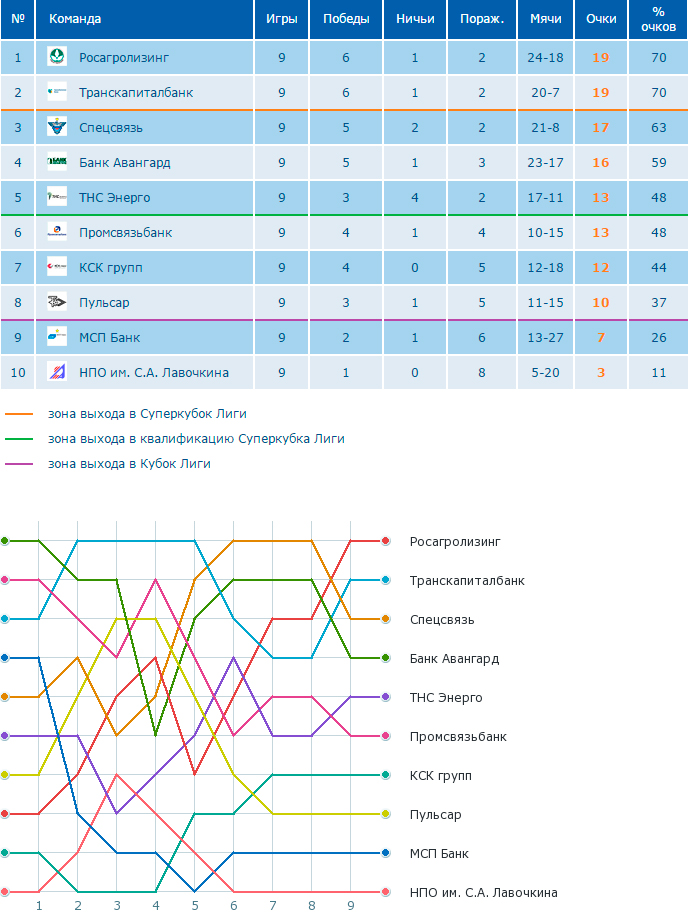Image resolution: width=690 pixels, height=922 pixels.
Task: Click the Пораж. column header
Action: pyautogui.click(x=482, y=19)
